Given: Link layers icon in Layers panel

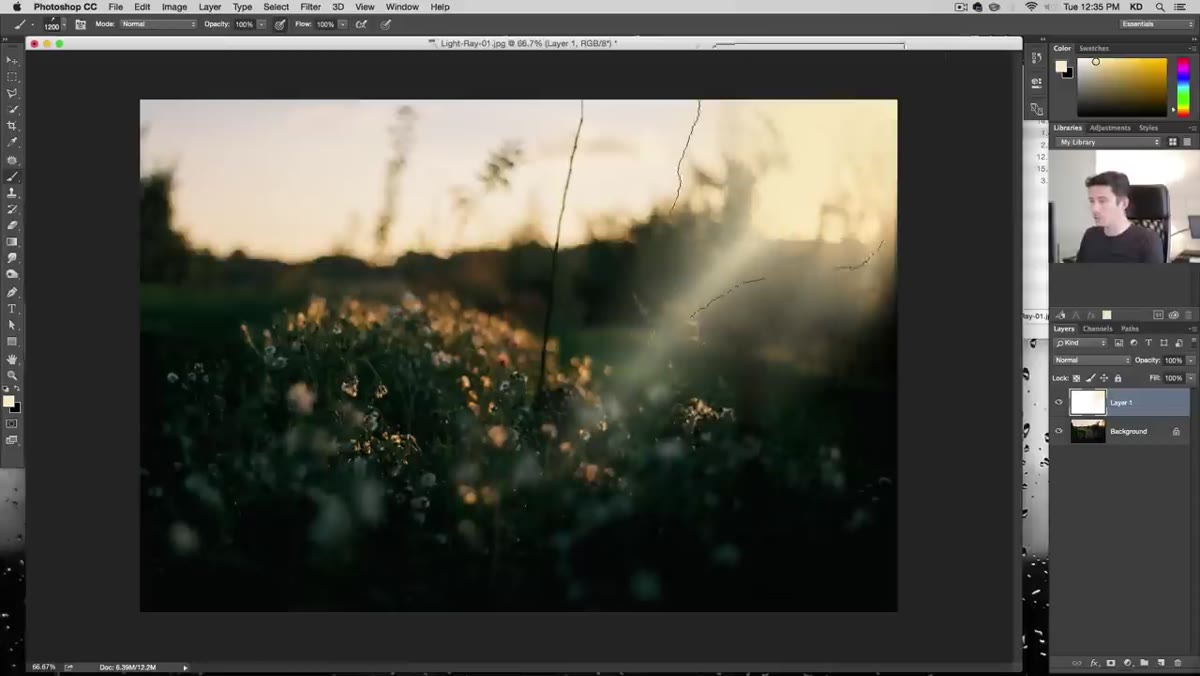Looking at the screenshot, I should click(1077, 663).
